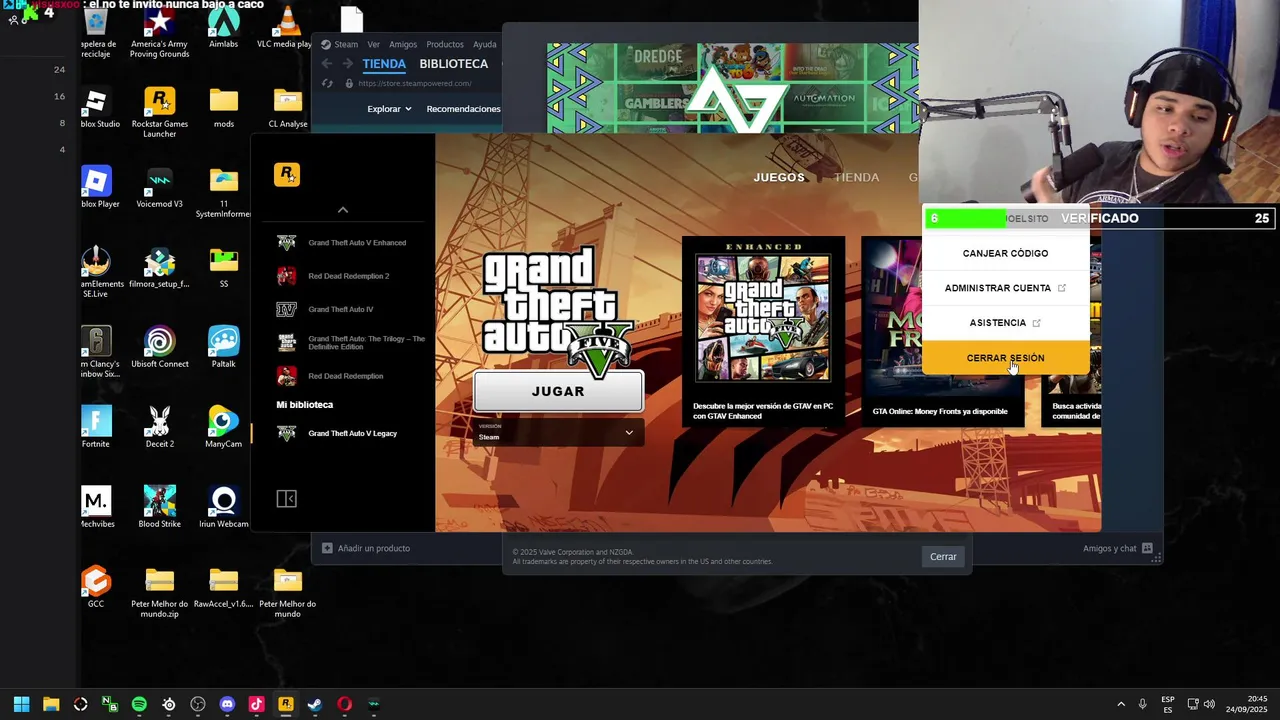Open the Productos menu in Steam
This screenshot has height=720, width=1280.
(445, 44)
